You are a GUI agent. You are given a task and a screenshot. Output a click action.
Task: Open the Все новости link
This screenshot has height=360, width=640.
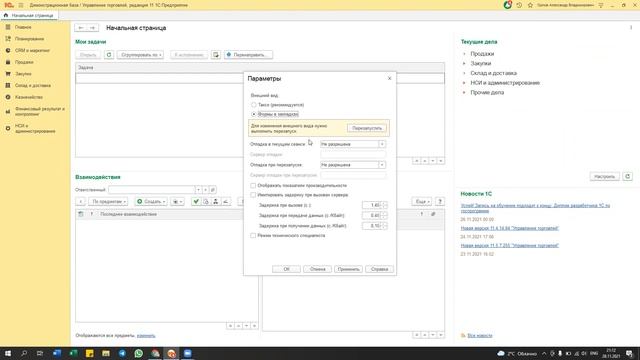tap(480, 336)
